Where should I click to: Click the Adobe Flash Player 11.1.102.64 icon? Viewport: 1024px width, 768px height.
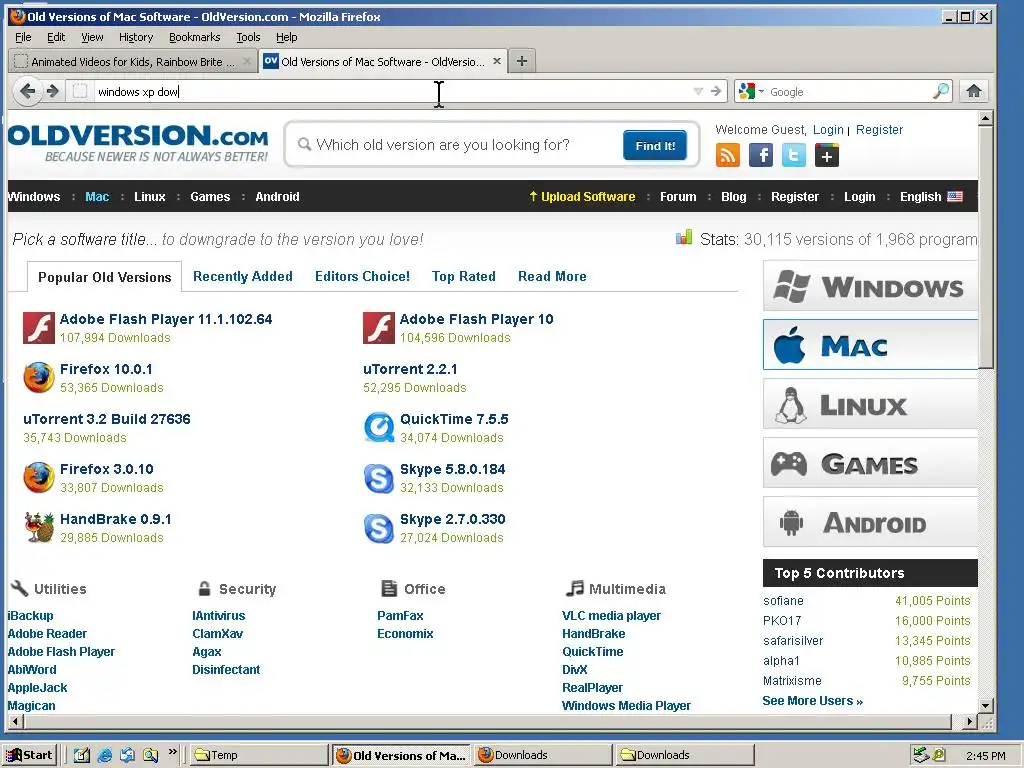point(39,328)
